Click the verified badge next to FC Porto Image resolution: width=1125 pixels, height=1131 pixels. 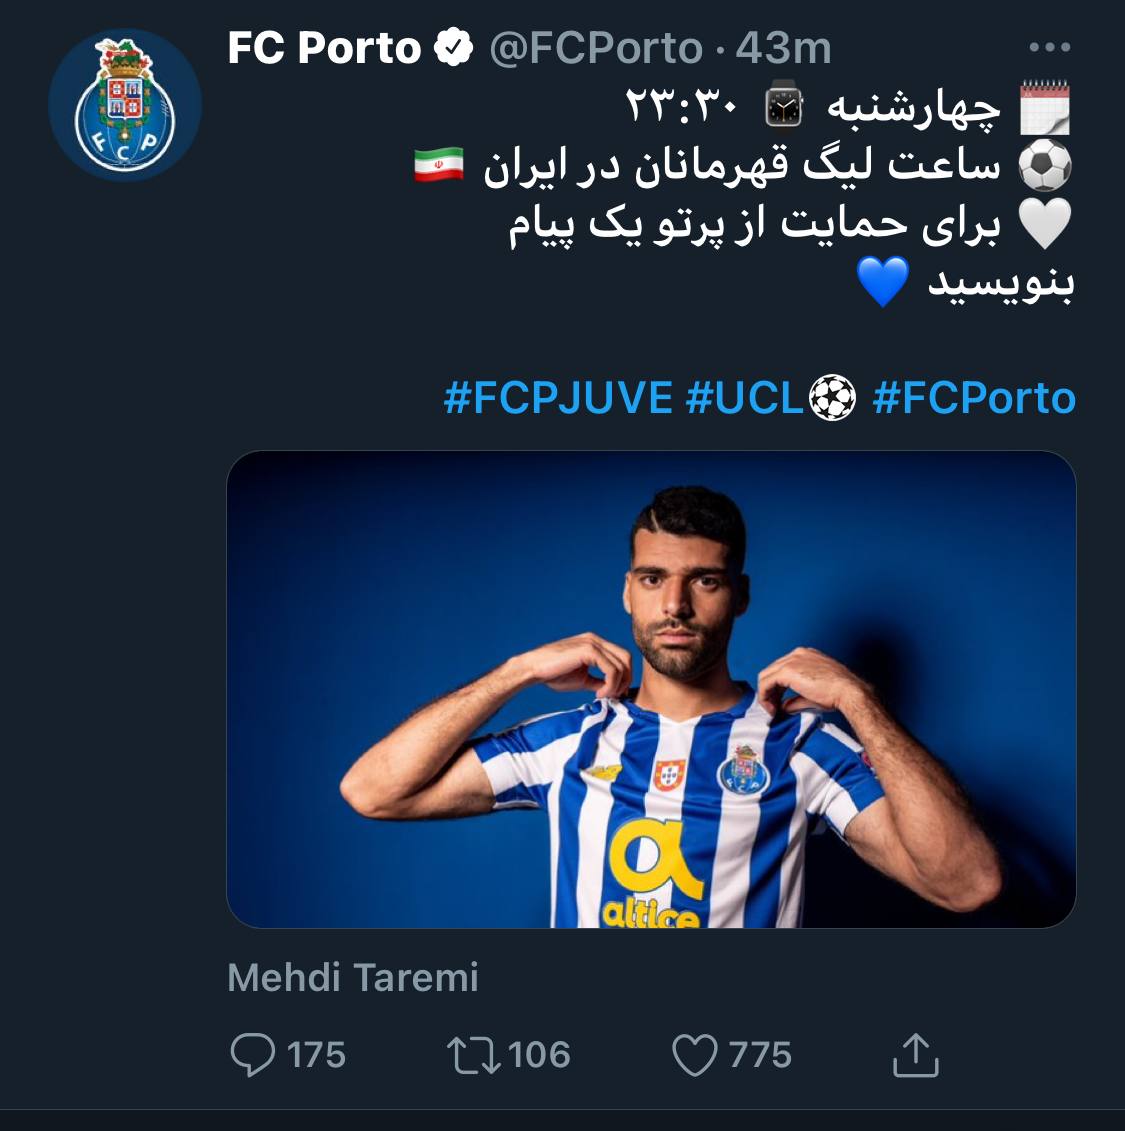tap(453, 48)
